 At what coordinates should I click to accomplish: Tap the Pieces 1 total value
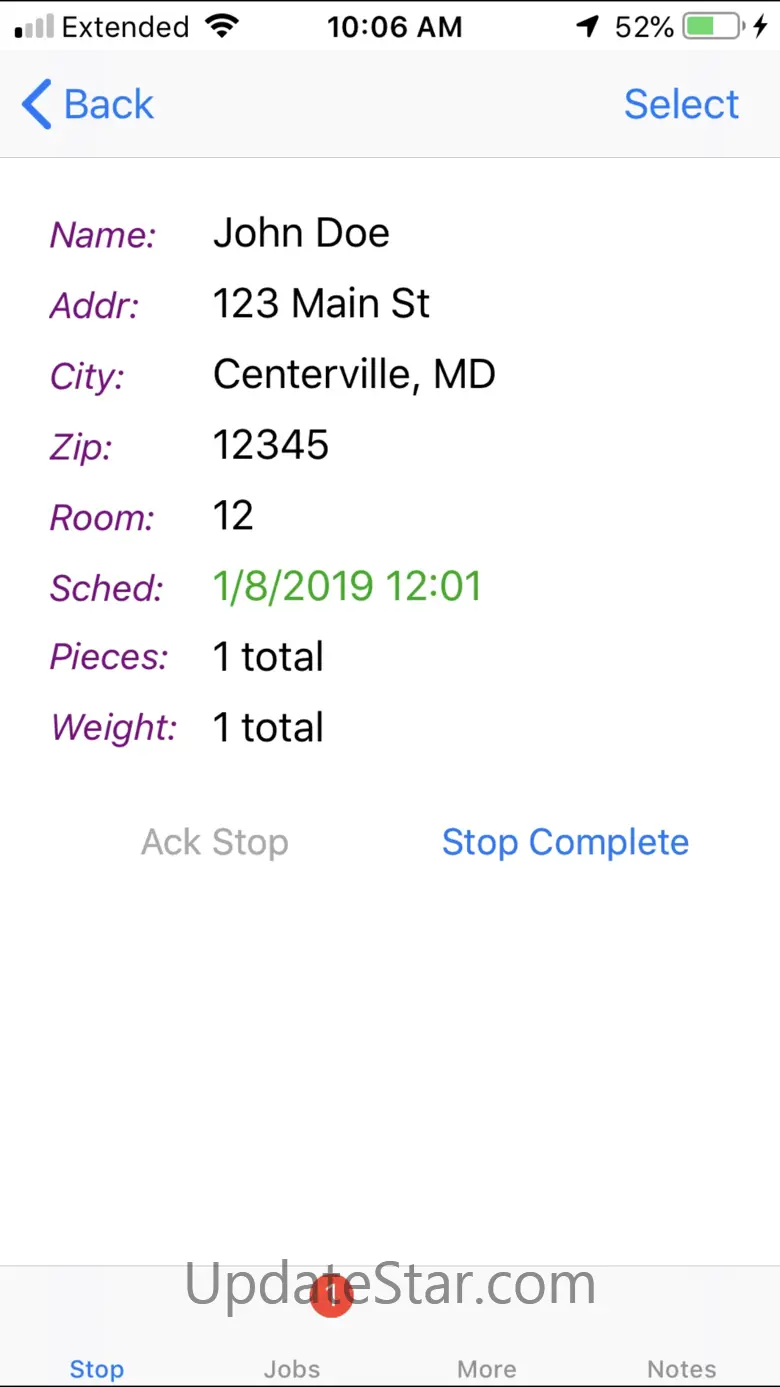[268, 657]
